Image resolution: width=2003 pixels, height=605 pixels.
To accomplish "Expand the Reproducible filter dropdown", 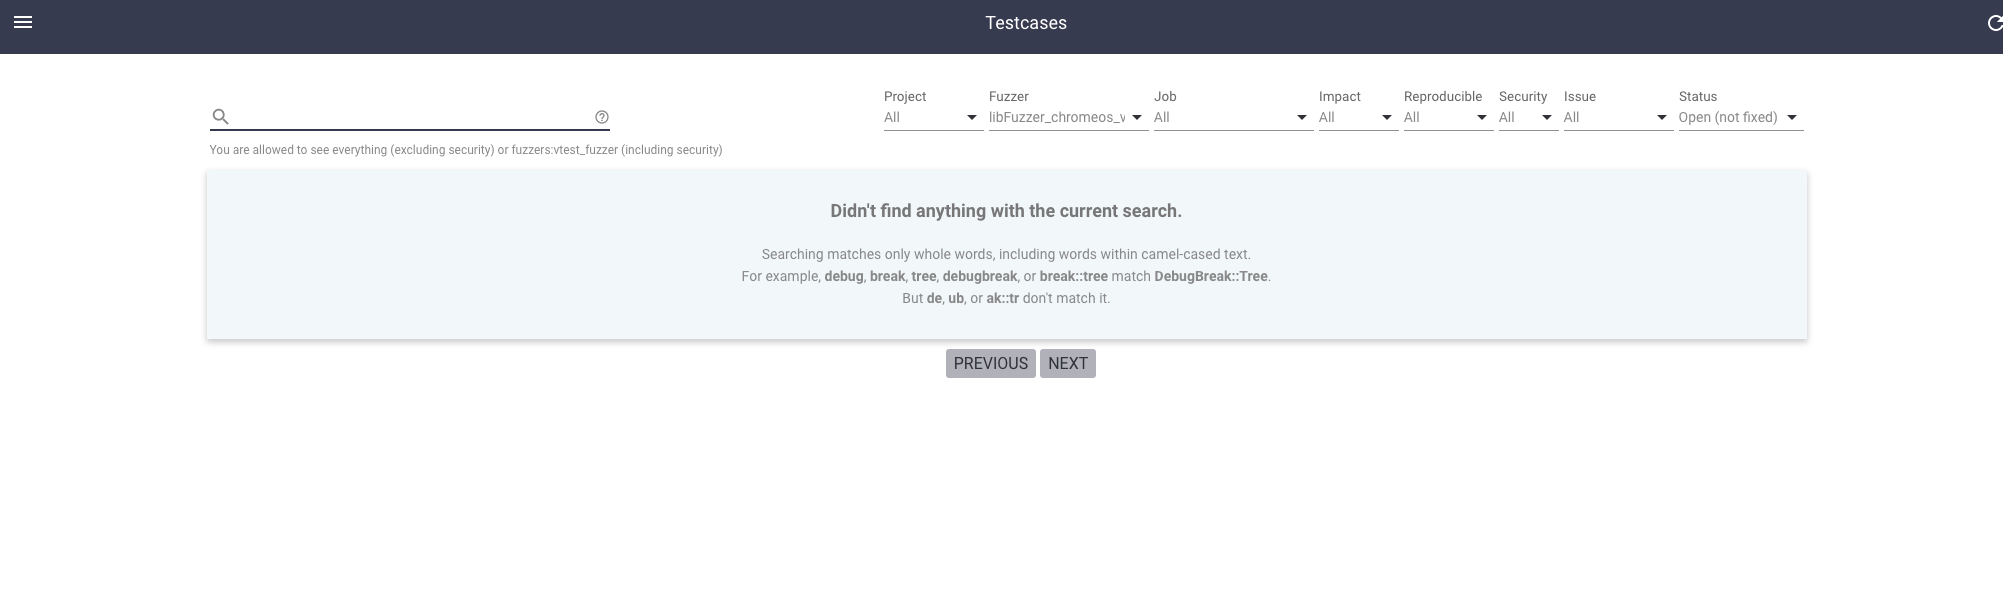I will click(x=1448, y=117).
